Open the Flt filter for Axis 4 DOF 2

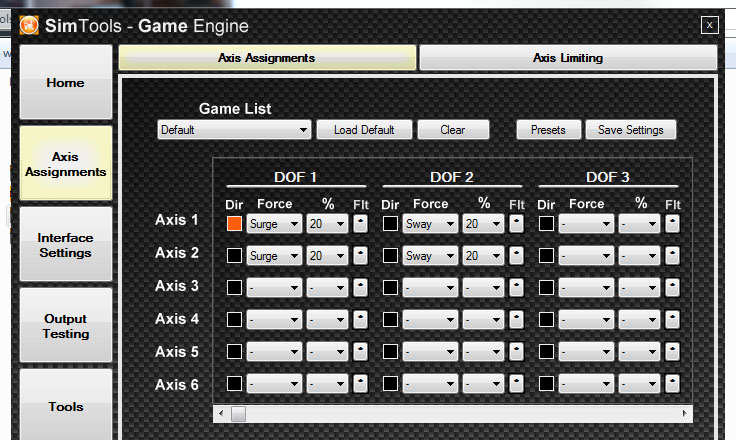516,319
